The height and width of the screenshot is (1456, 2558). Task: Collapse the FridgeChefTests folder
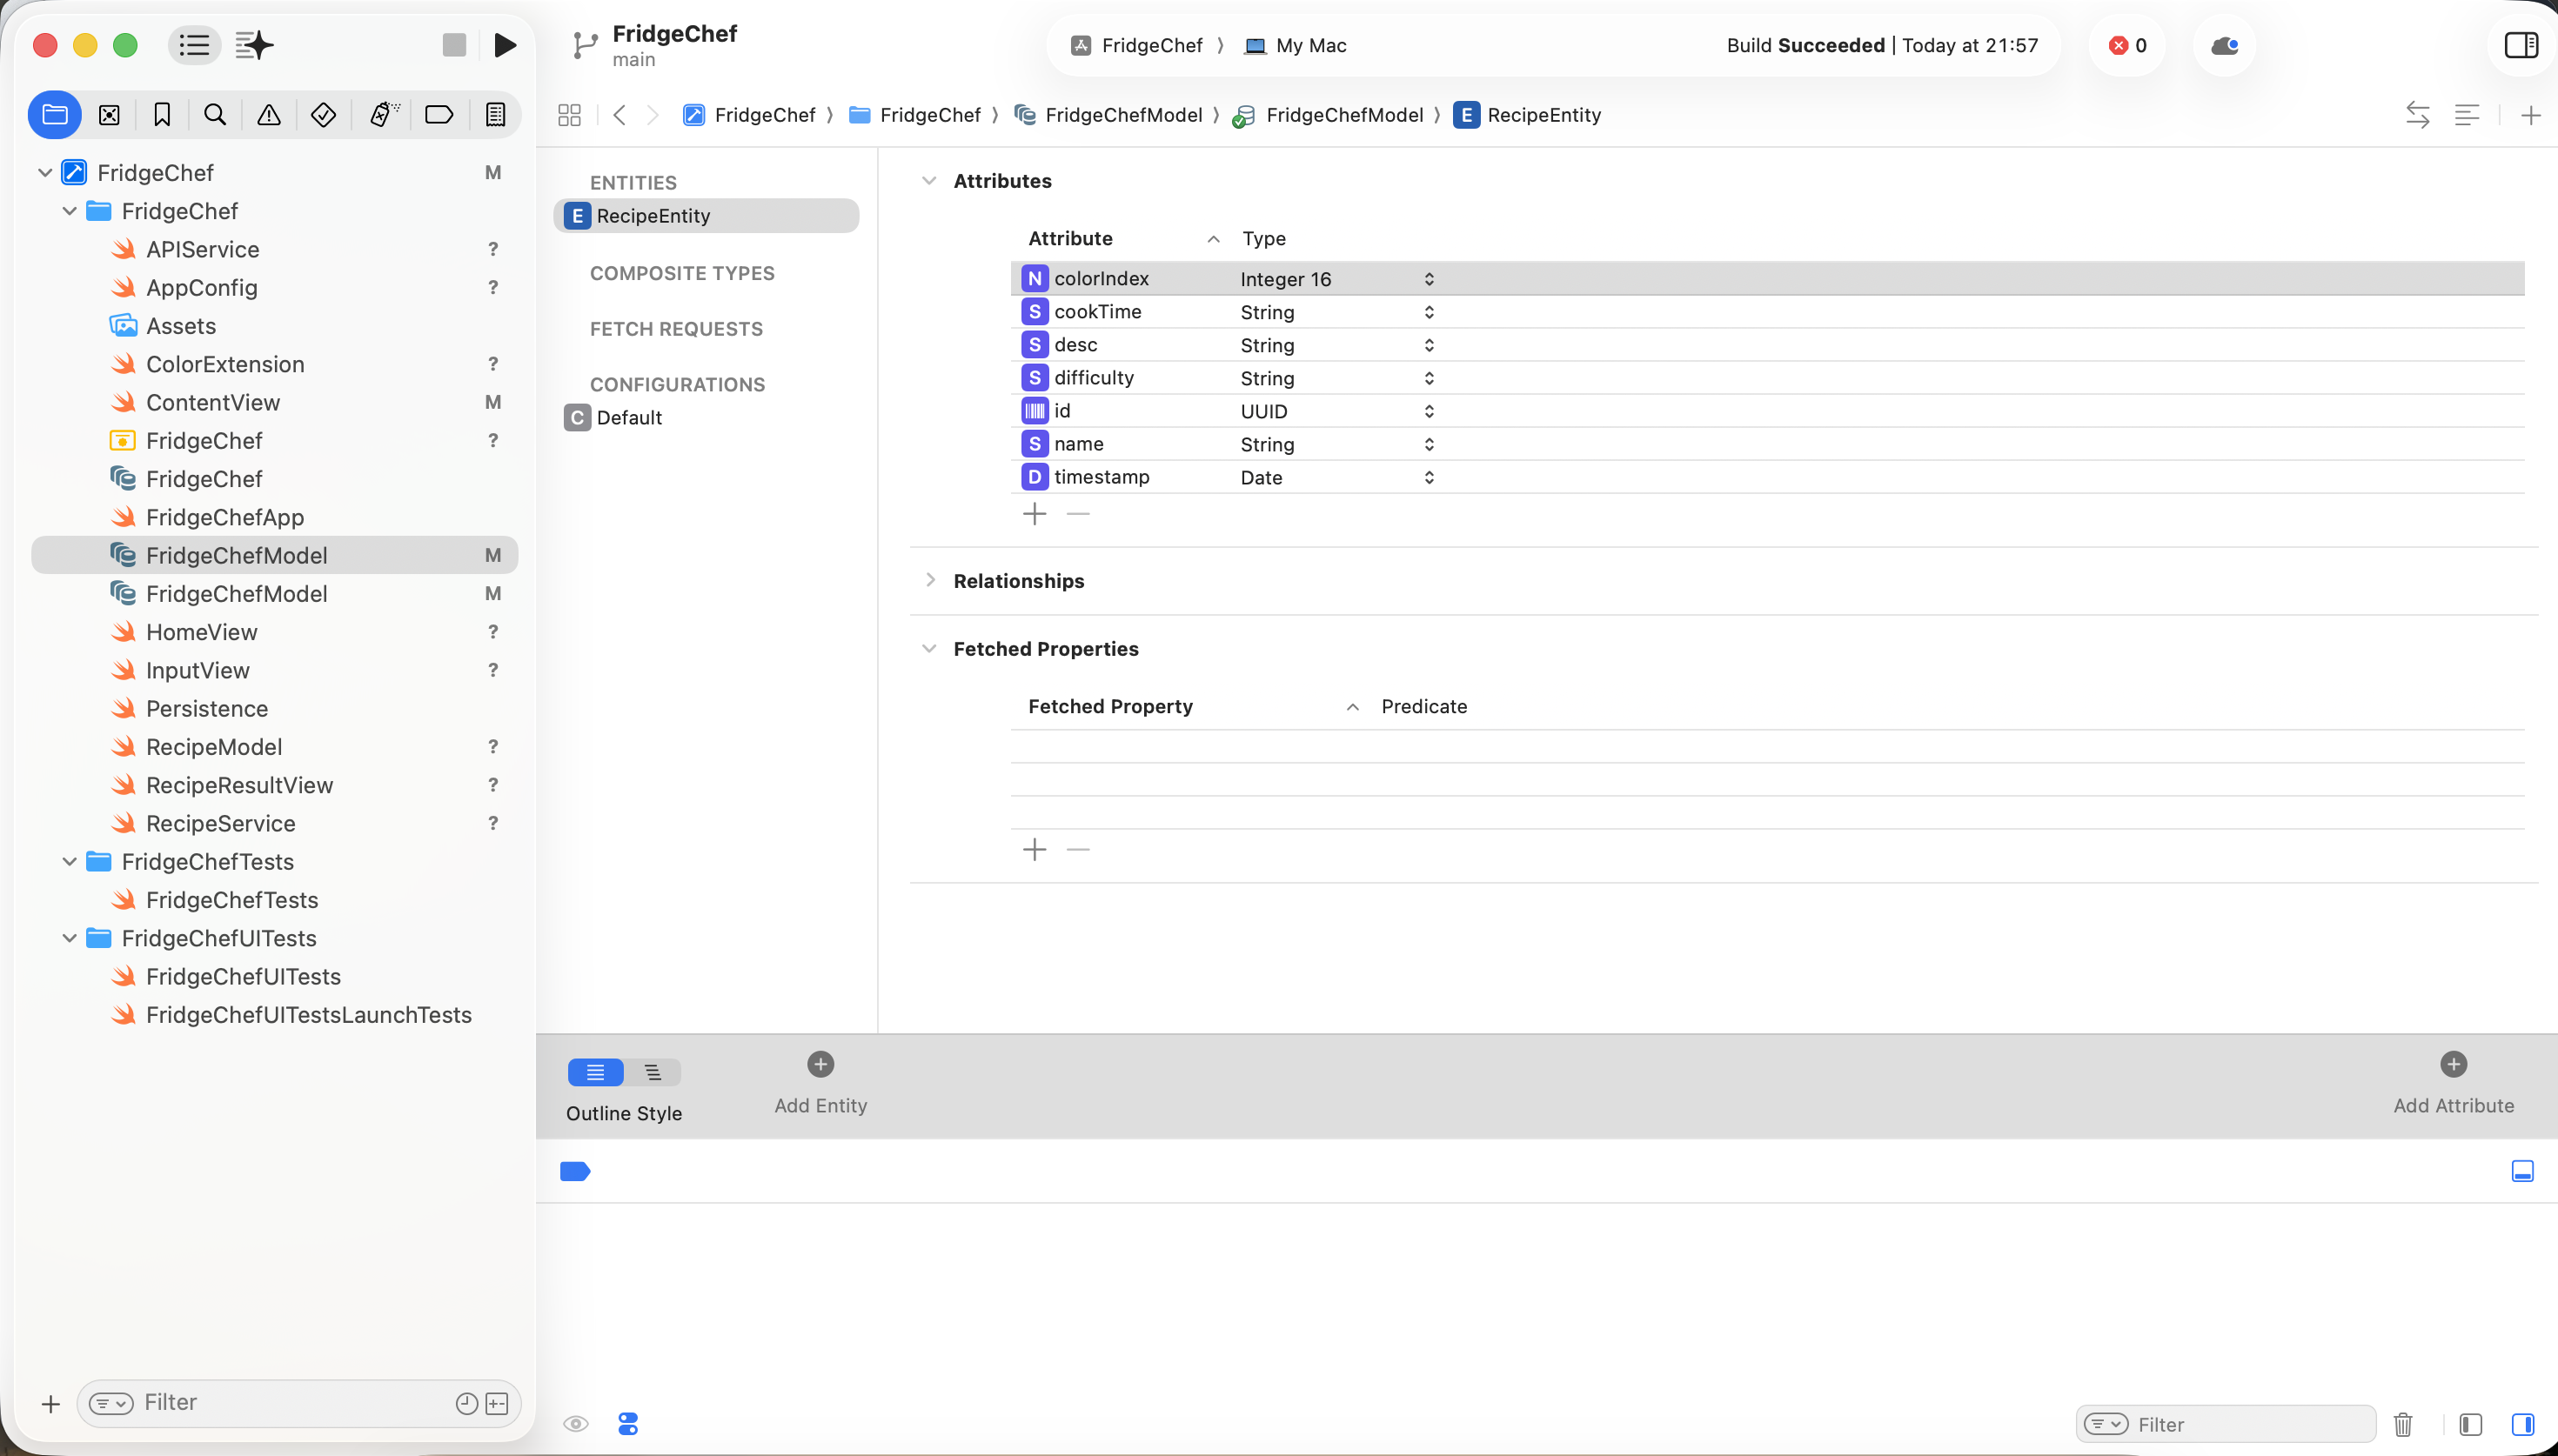click(x=69, y=861)
